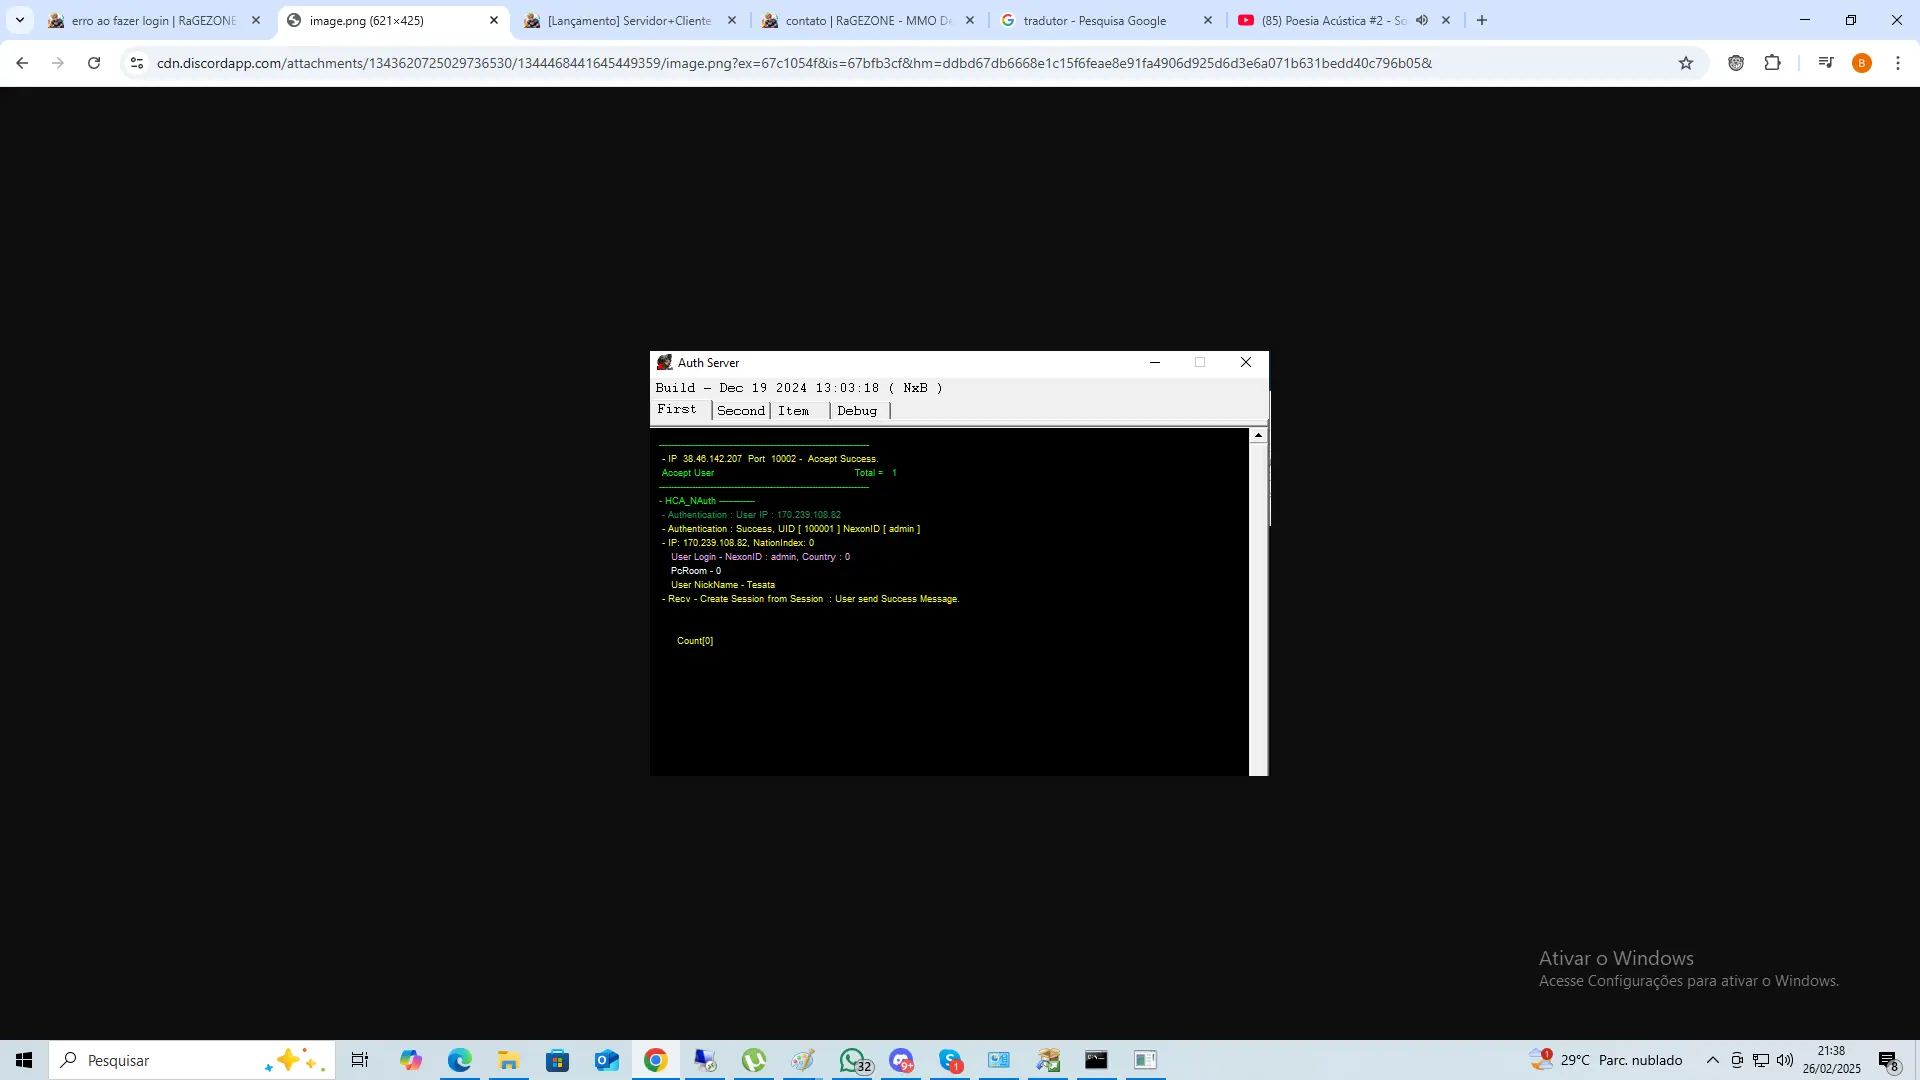Switch to 'erro ao fazer login | RaGEZONE' tab
This screenshot has height=1080, width=1920.
pyautogui.click(x=155, y=20)
